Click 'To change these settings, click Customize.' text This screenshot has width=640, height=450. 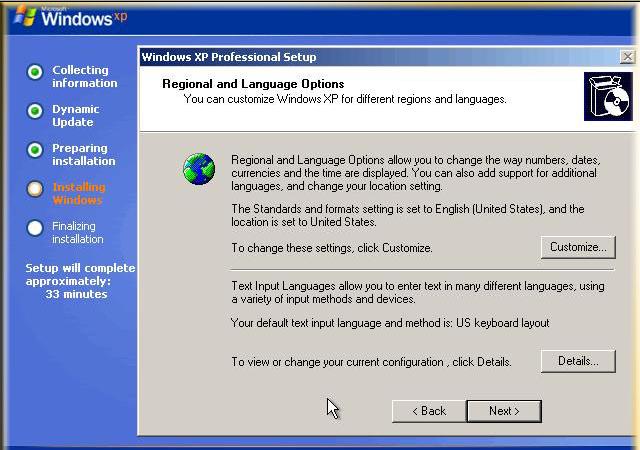[332, 248]
